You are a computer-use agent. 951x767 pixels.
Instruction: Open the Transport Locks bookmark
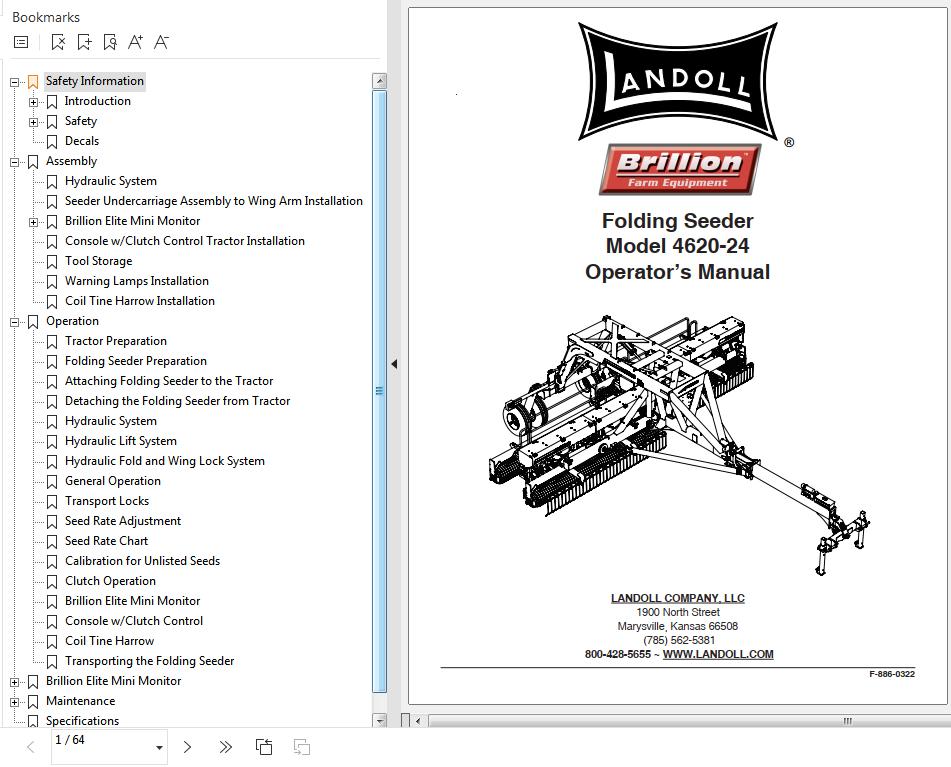pos(107,501)
